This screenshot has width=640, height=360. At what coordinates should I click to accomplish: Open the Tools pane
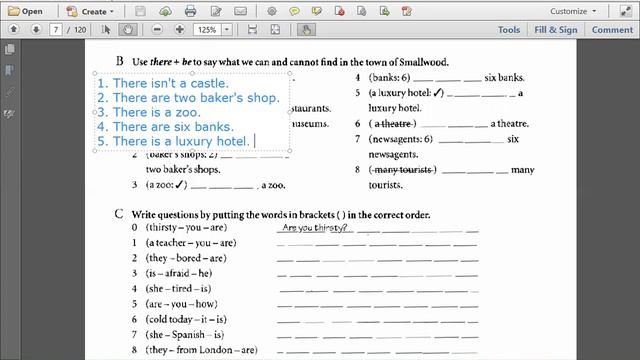coord(509,30)
